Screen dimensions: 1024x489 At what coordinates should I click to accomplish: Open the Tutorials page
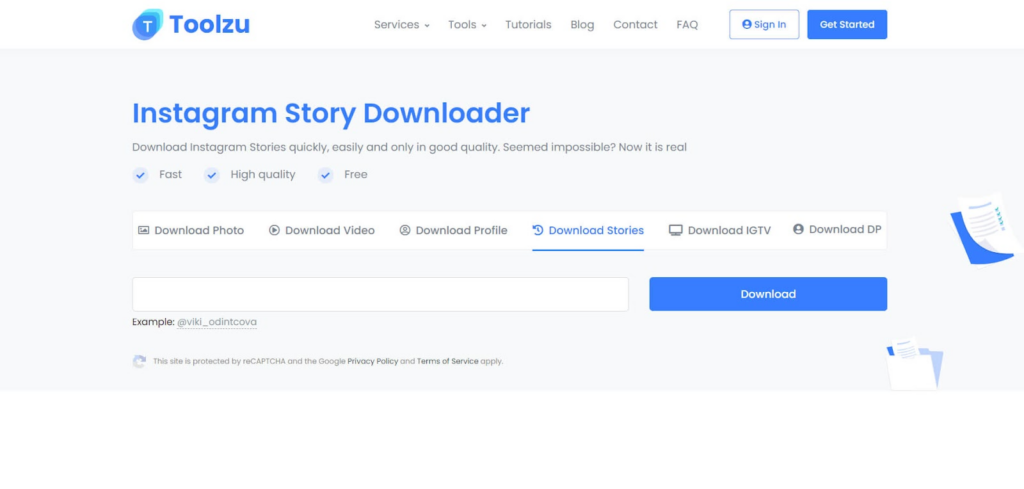pos(528,25)
